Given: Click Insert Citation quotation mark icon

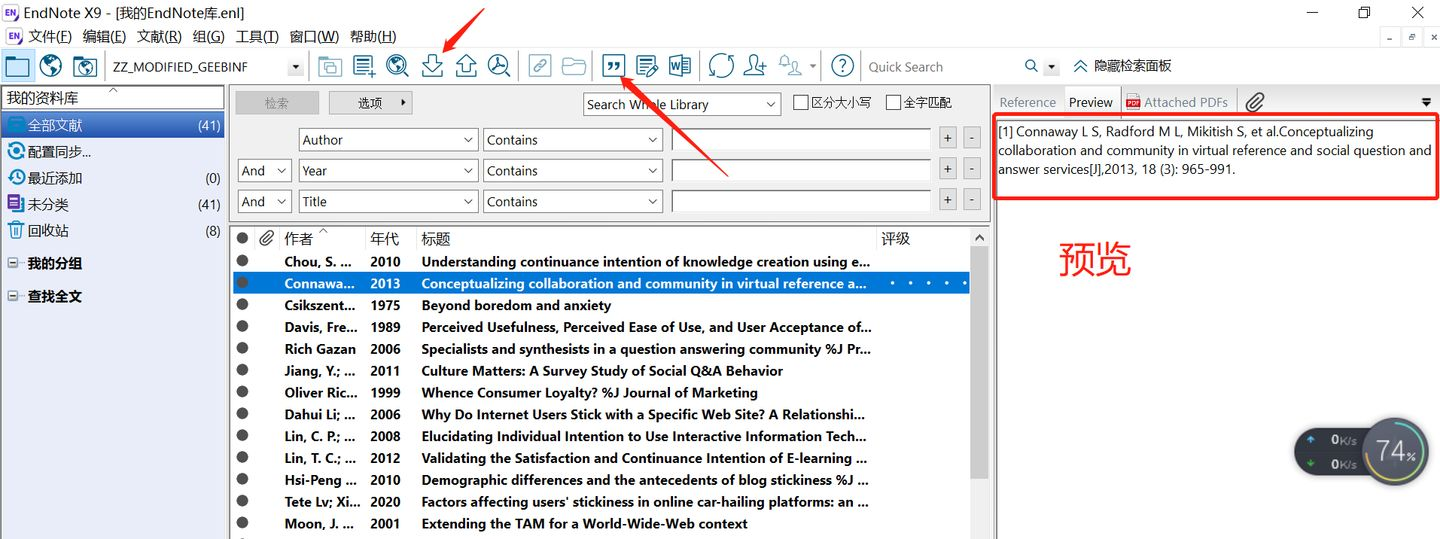Looking at the screenshot, I should [613, 66].
